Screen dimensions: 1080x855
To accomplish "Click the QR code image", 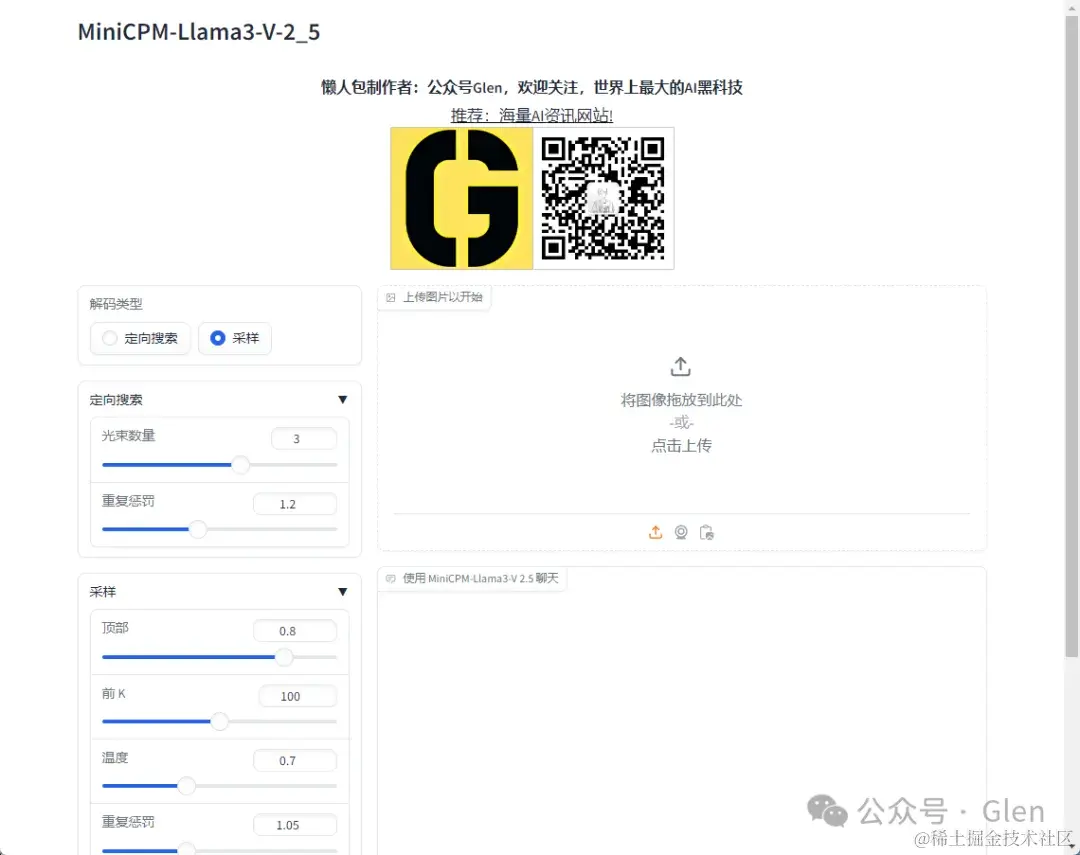I will (603, 198).
